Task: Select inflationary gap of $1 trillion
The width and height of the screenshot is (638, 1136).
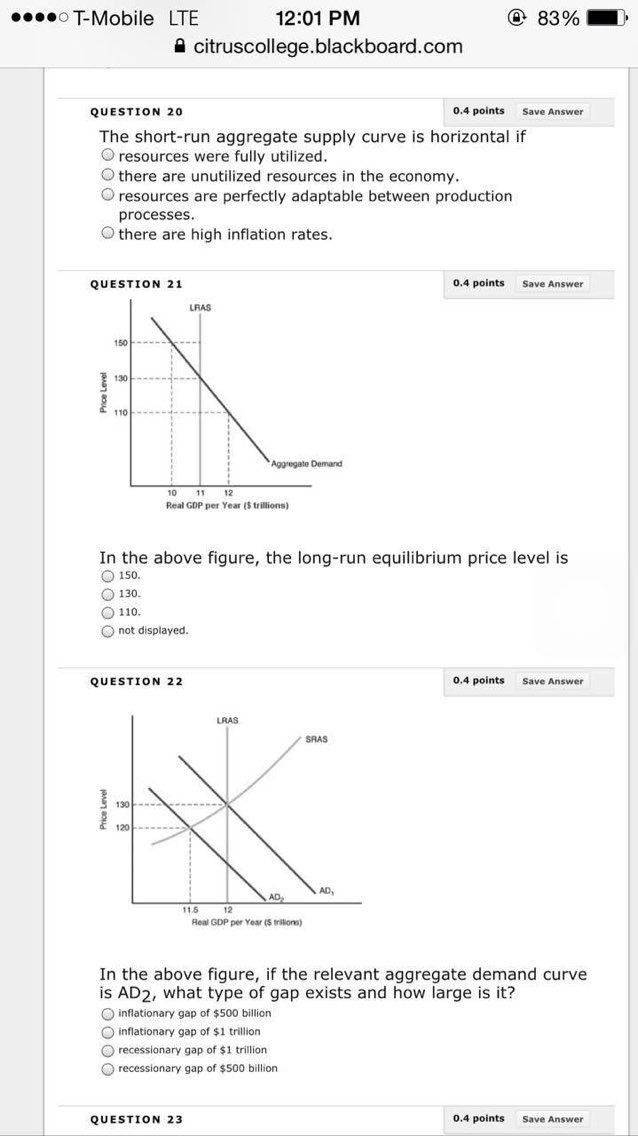Action: click(x=107, y=1031)
